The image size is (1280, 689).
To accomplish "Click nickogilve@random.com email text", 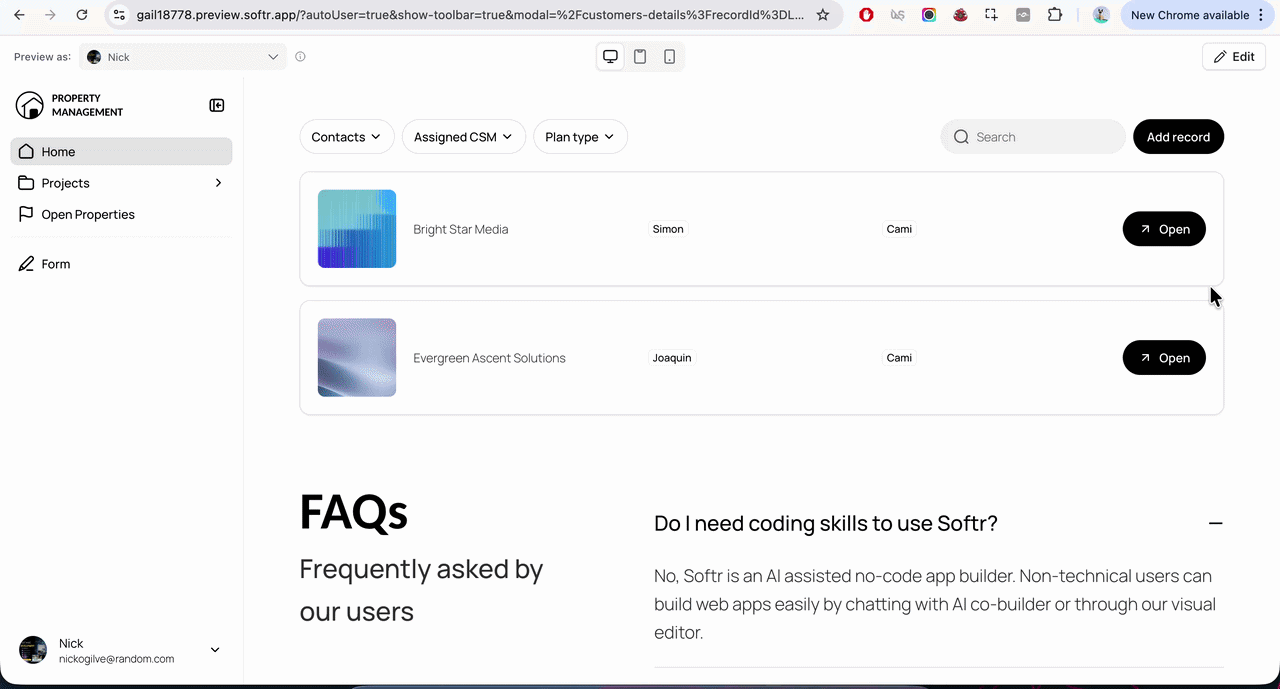I will coord(117,659).
